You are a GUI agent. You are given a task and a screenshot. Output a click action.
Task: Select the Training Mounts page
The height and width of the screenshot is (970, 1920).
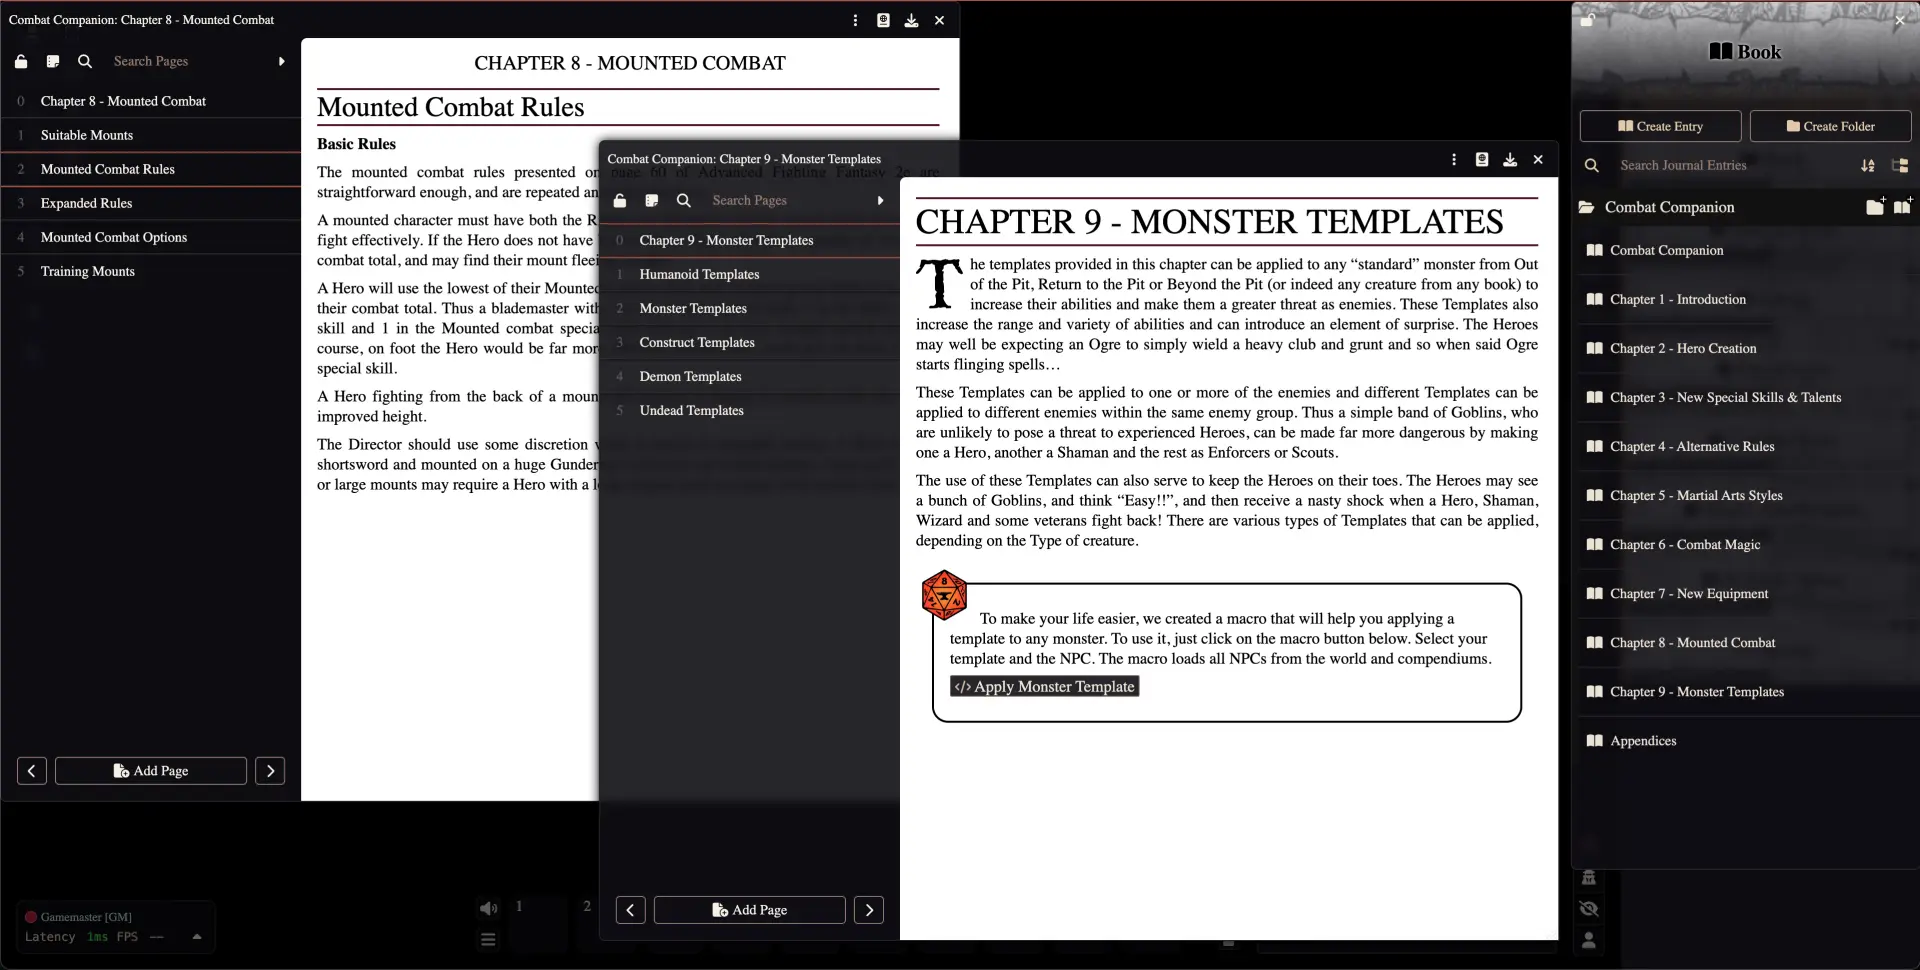pos(87,272)
